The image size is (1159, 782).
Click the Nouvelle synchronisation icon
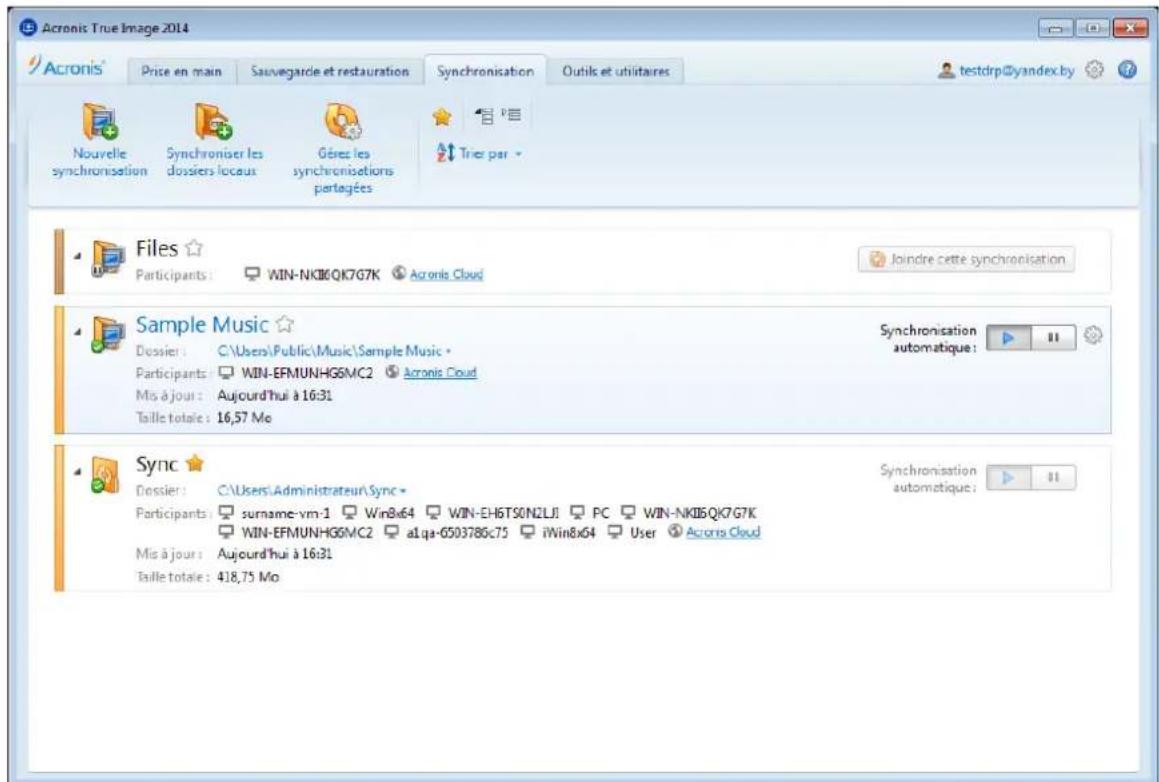coord(101,122)
